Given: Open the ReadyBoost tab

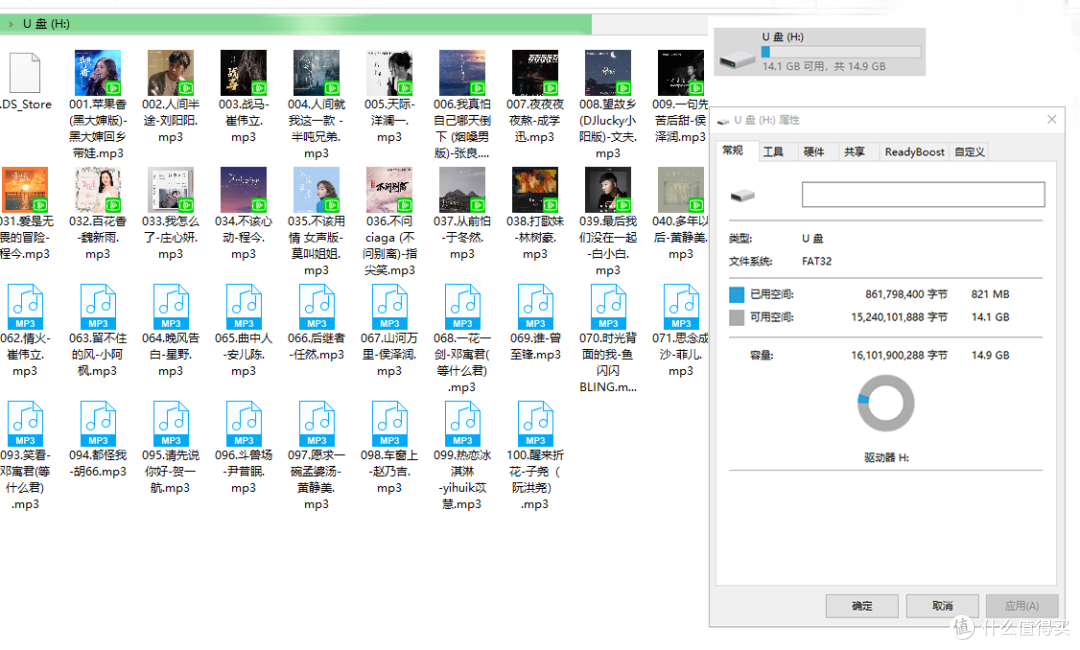Looking at the screenshot, I should pos(915,151).
